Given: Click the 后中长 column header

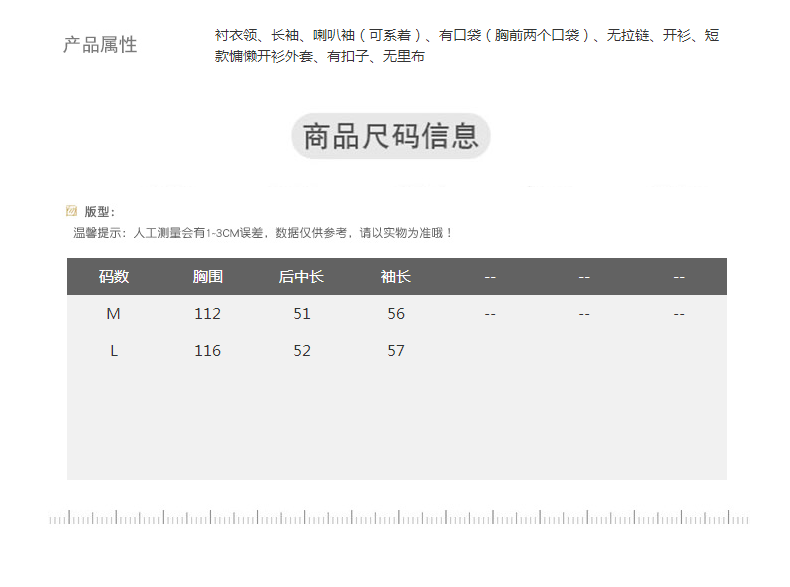Looking at the screenshot, I should [301, 277].
